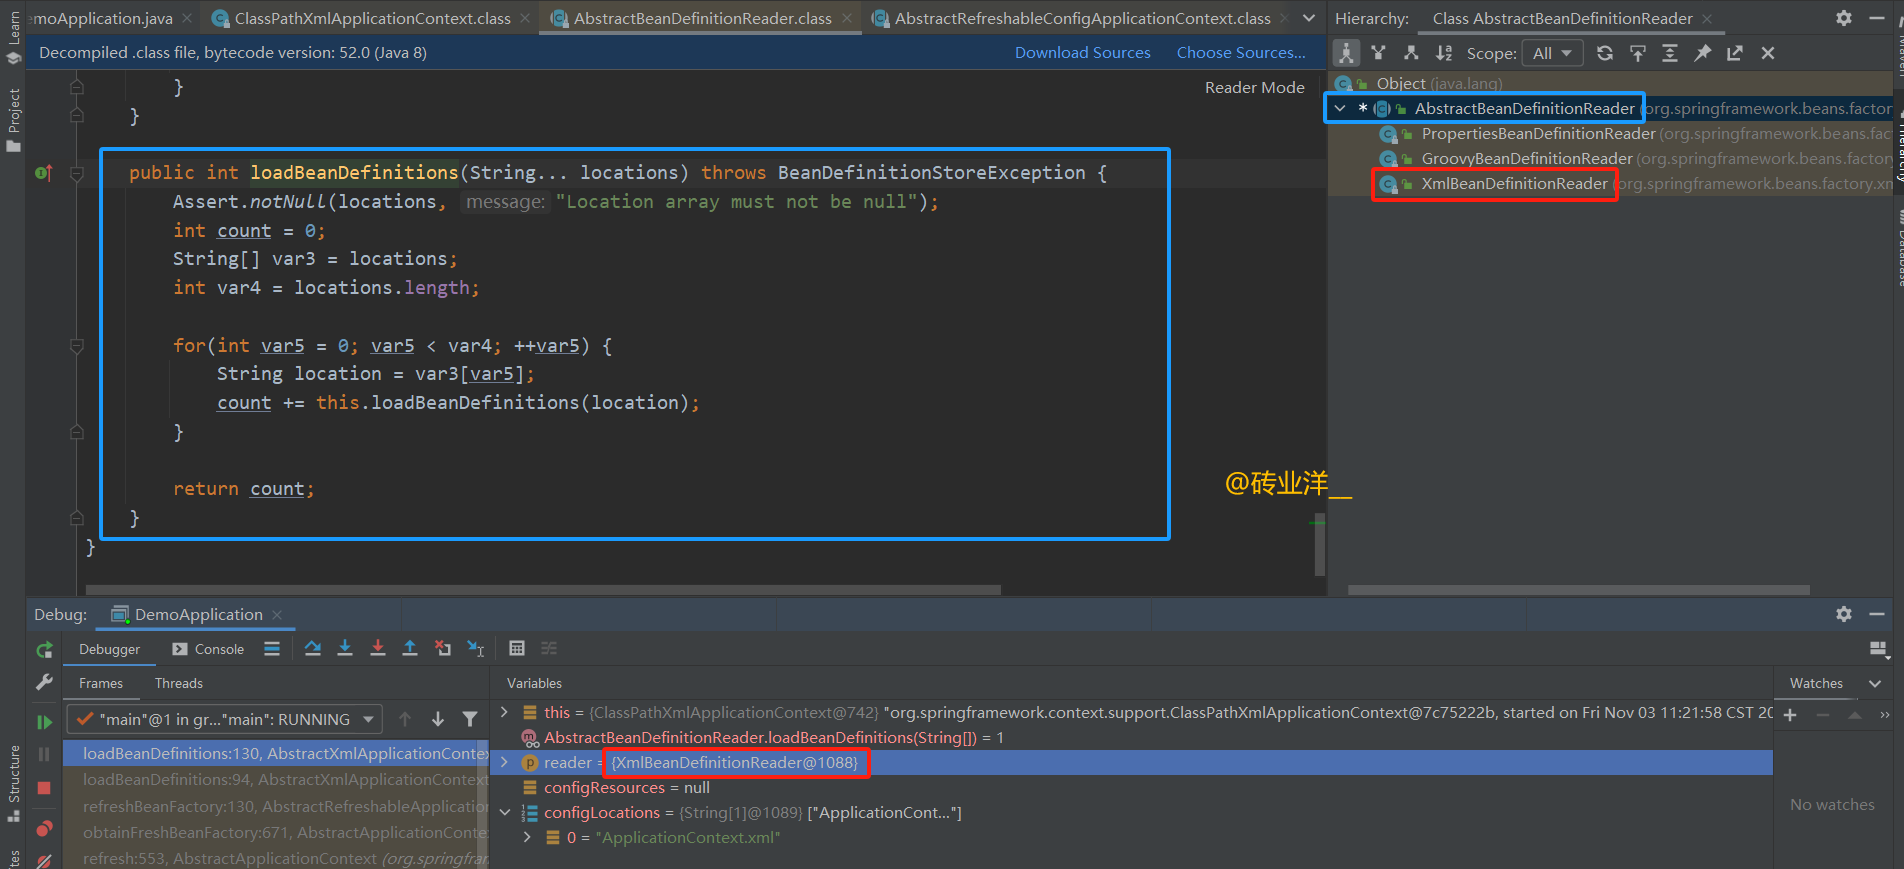
Task: Fold the loadBeanDefinitions method in gutter
Action: pos(77,173)
